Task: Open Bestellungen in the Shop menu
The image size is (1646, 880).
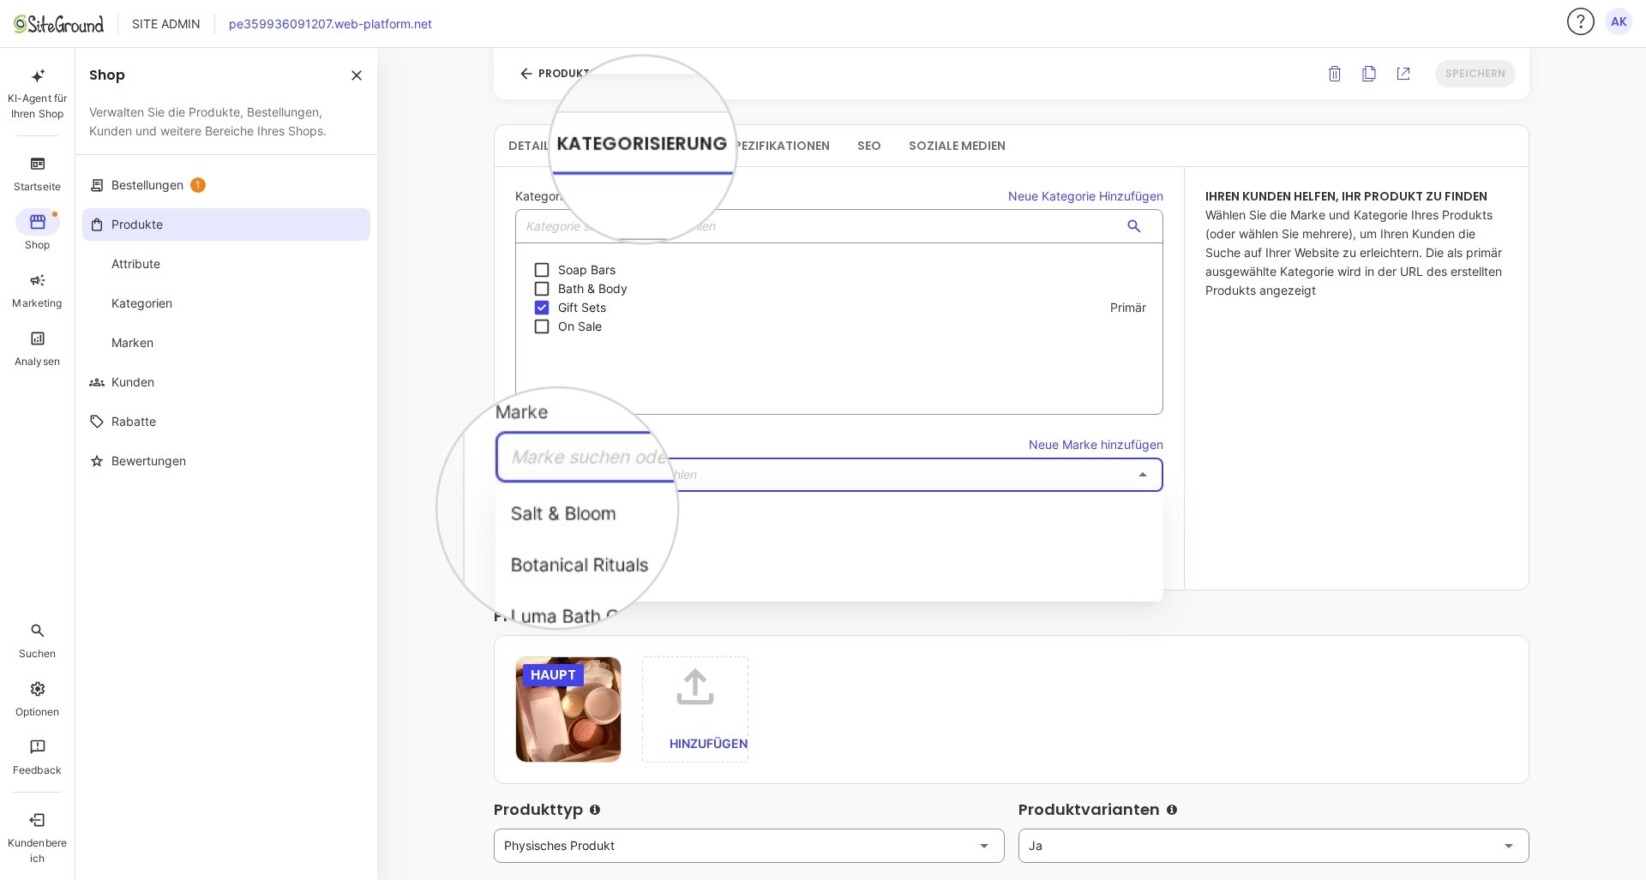Action: pos(226,185)
